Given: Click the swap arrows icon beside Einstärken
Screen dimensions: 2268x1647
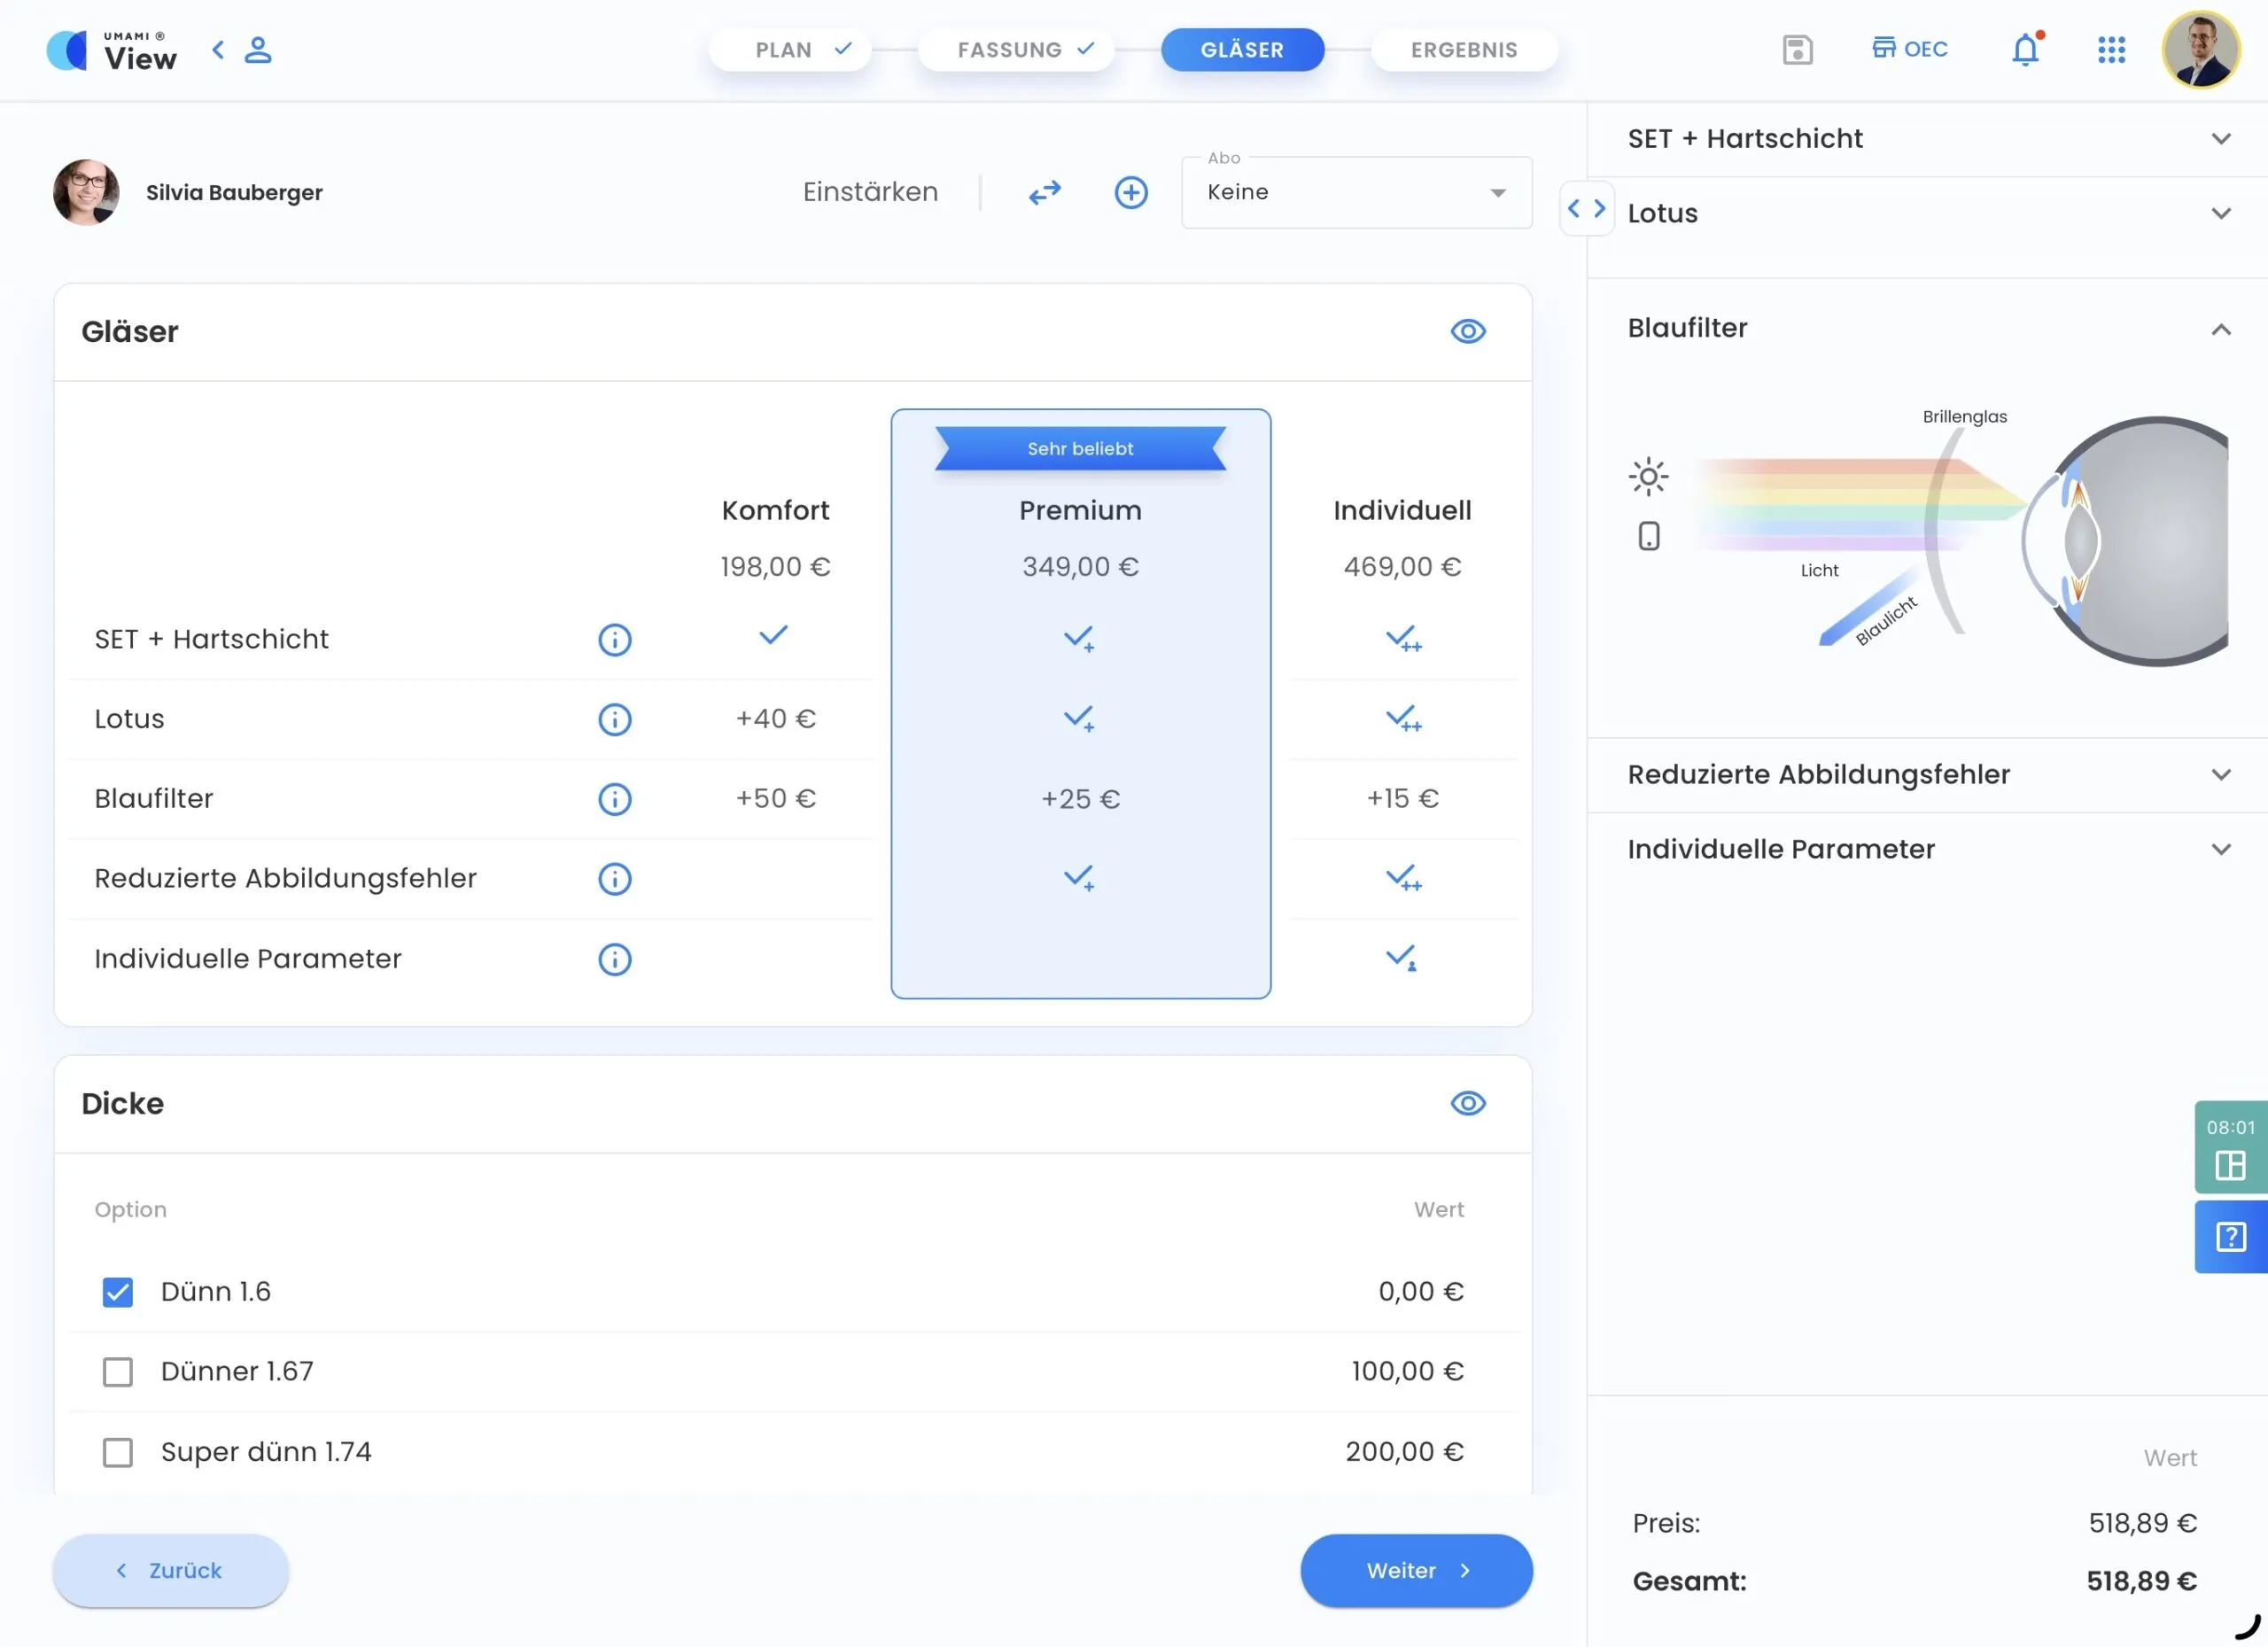Looking at the screenshot, I should (x=1044, y=192).
